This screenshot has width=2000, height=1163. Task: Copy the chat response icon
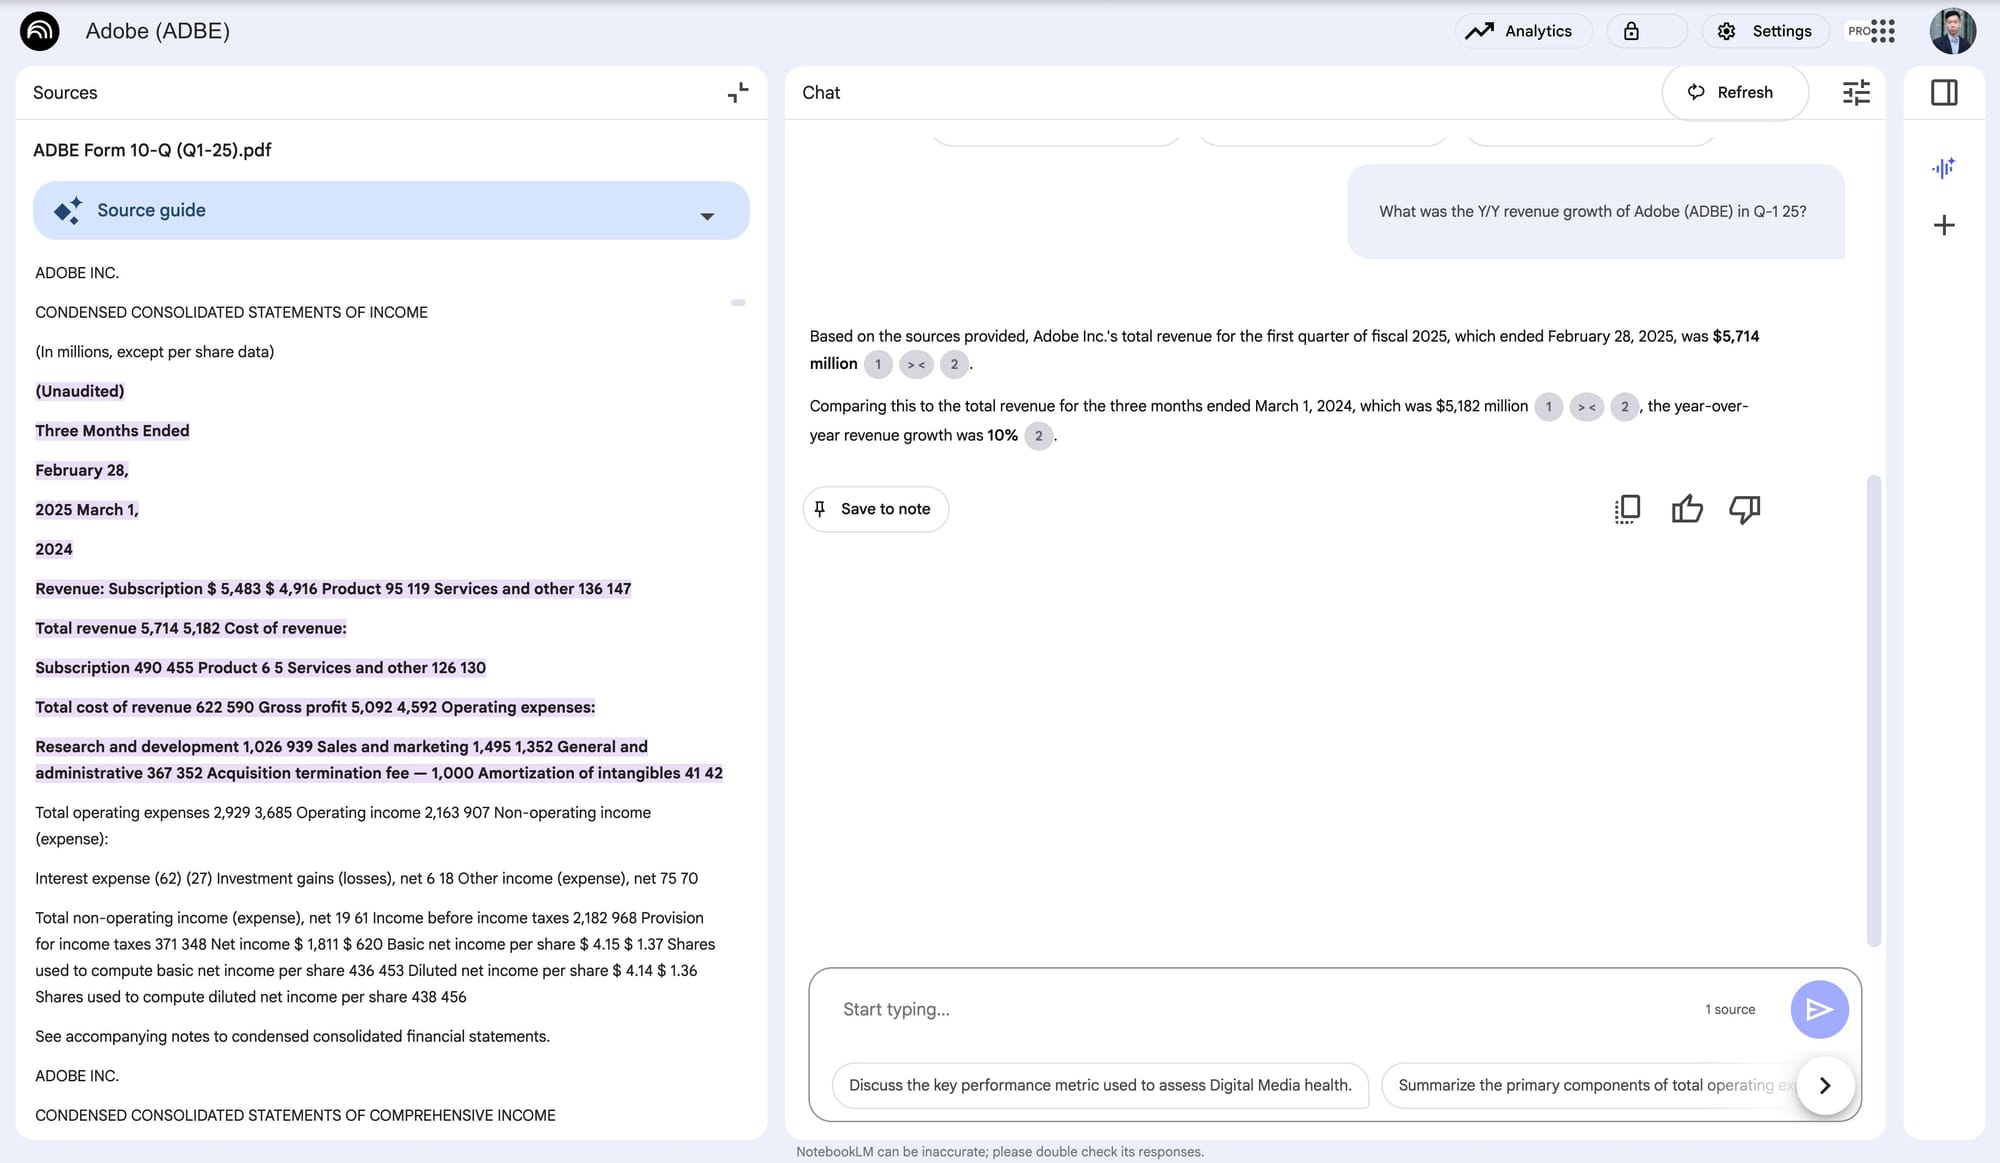[1627, 509]
